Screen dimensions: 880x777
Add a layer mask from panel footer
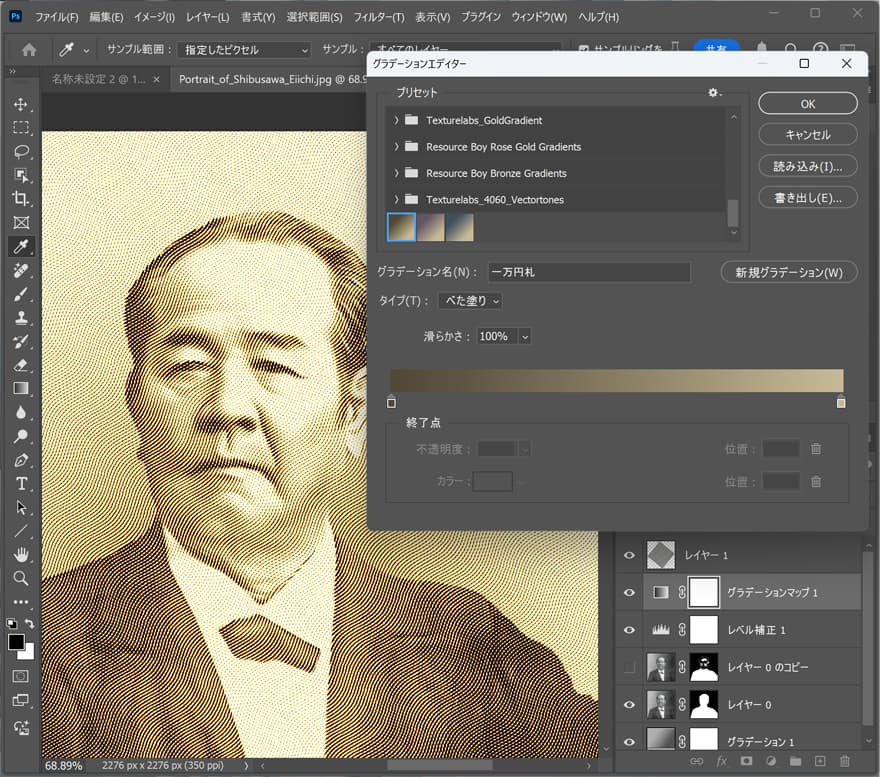pos(746,761)
